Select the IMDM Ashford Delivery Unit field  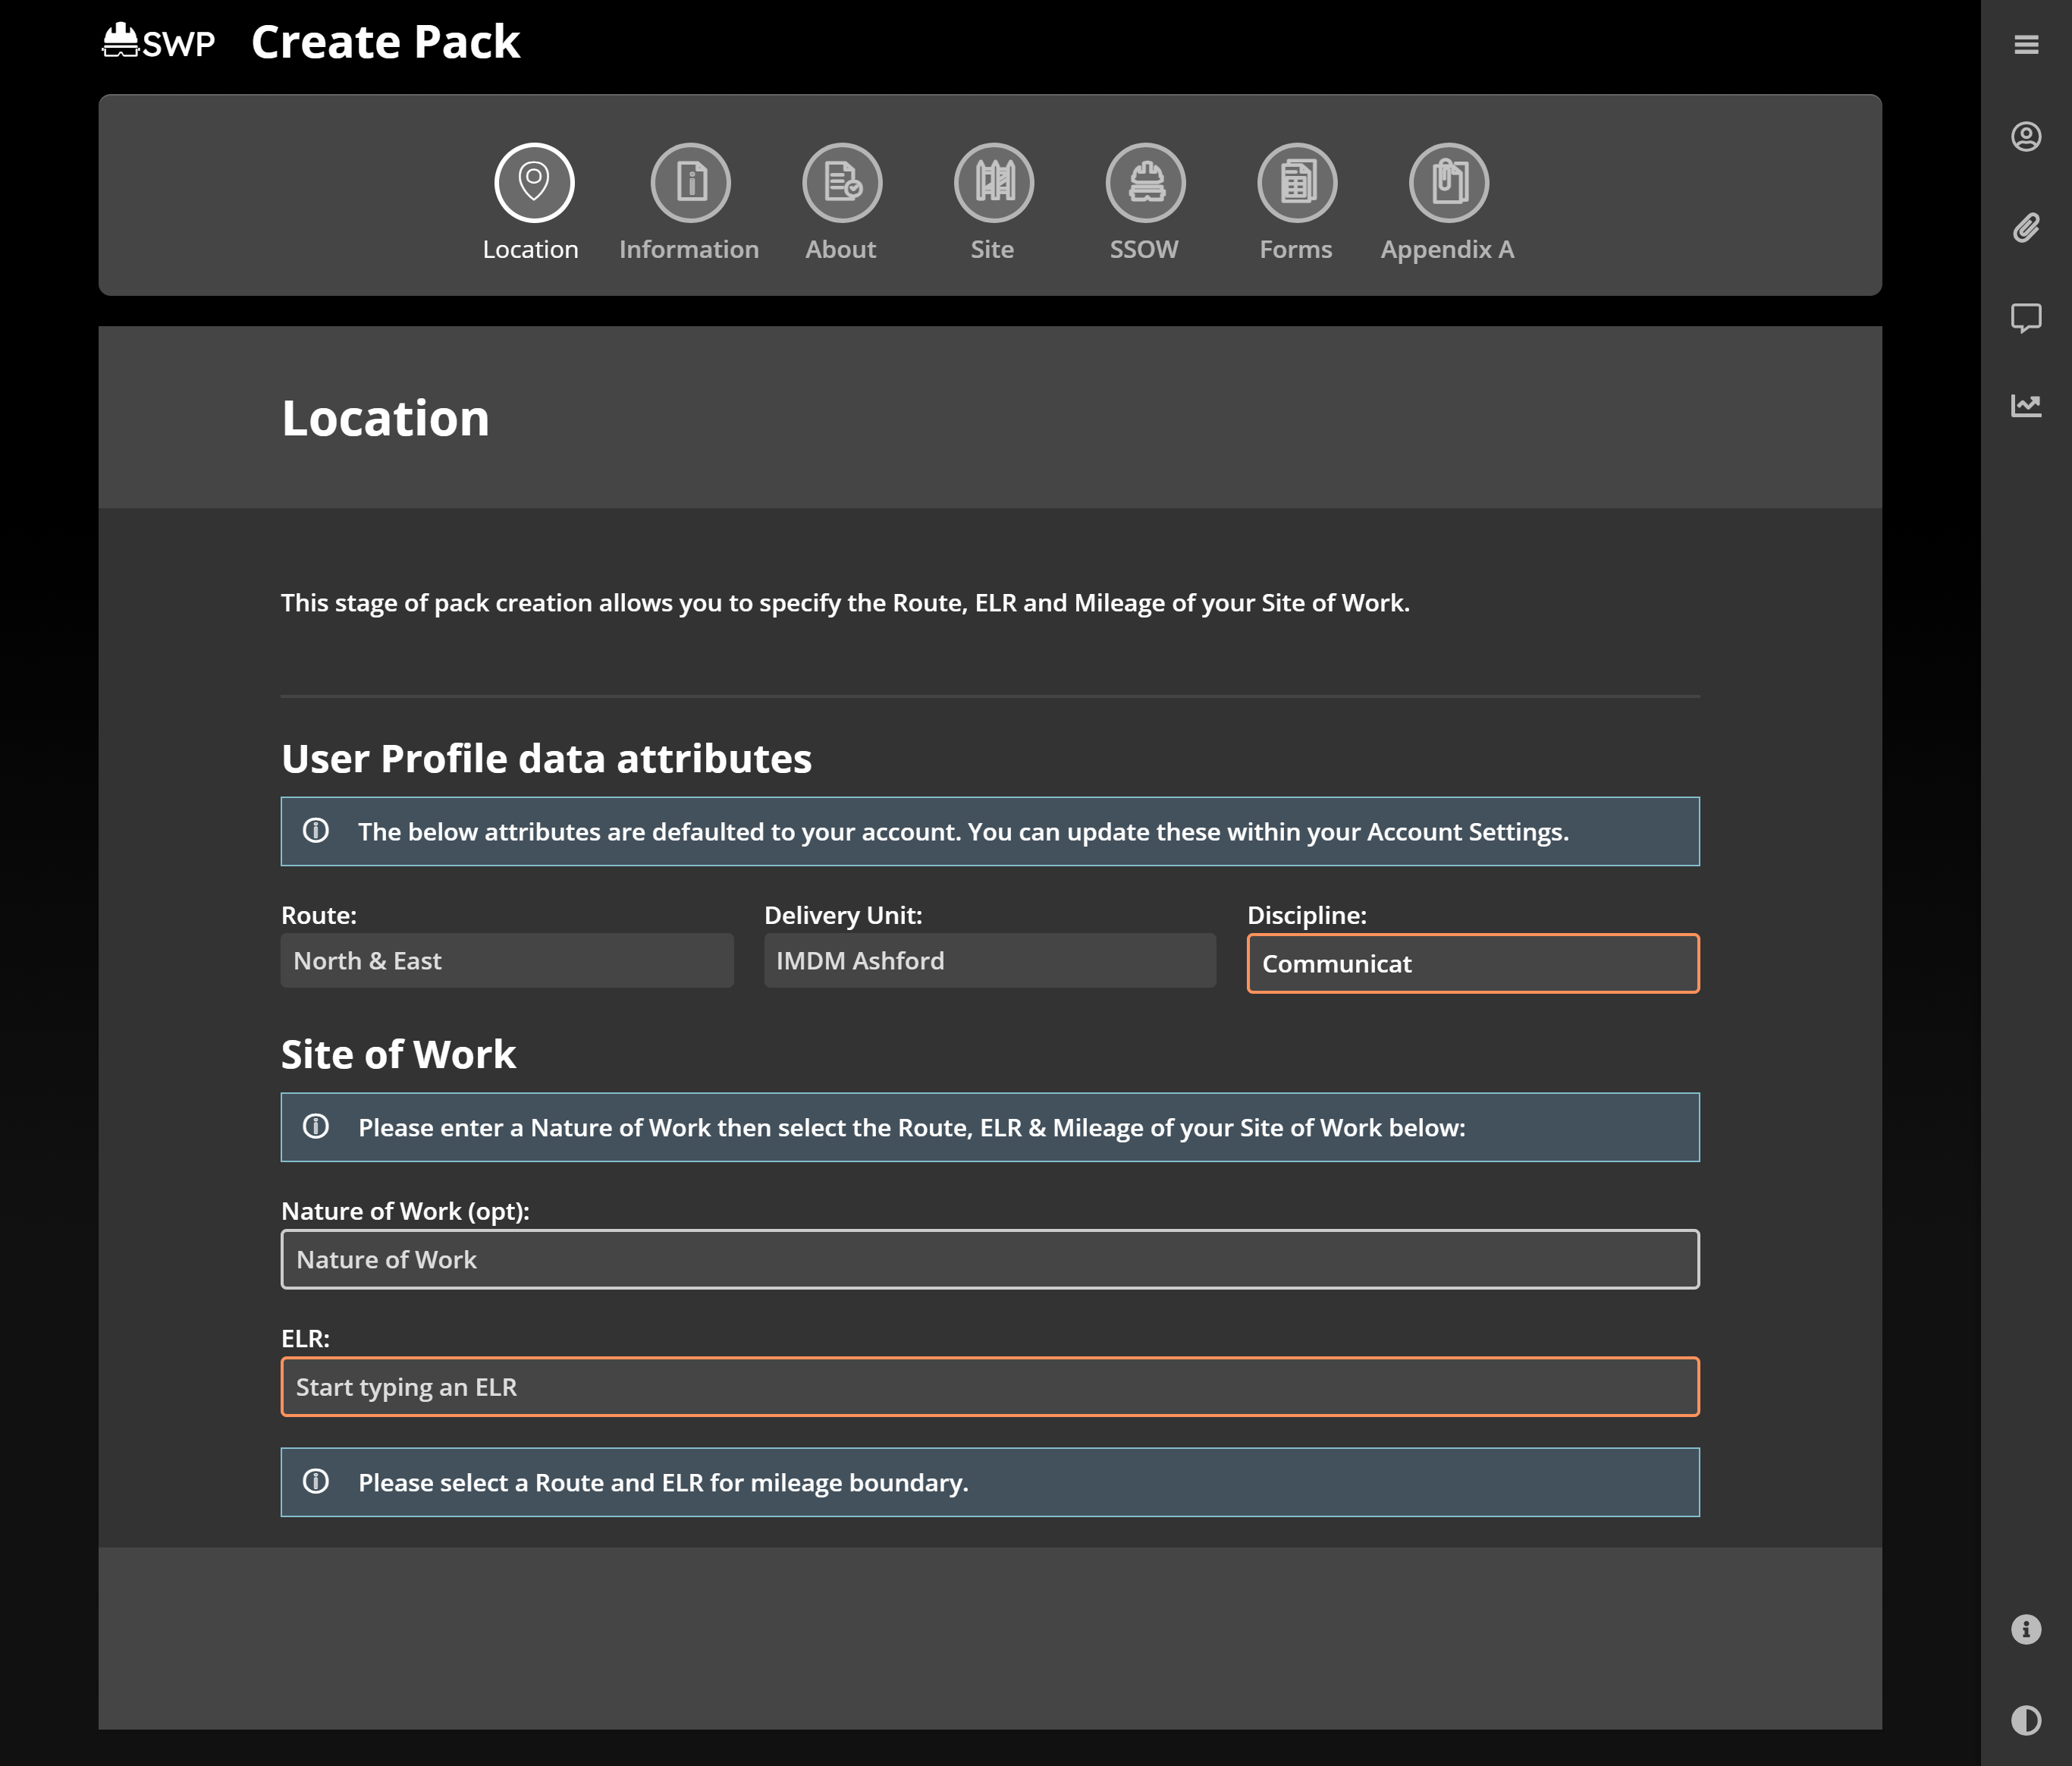(989, 960)
